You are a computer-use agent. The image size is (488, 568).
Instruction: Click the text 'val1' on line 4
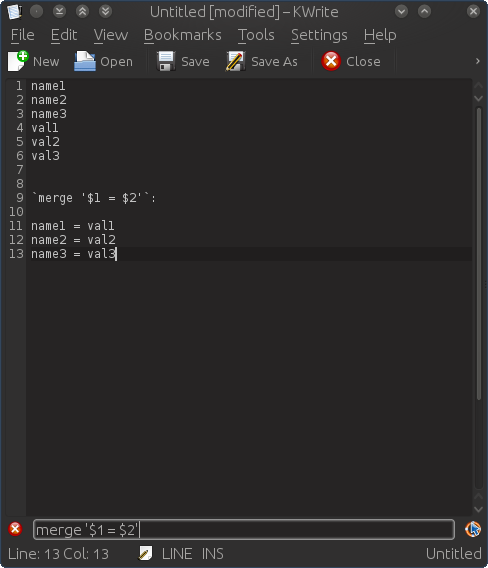click(x=45, y=128)
